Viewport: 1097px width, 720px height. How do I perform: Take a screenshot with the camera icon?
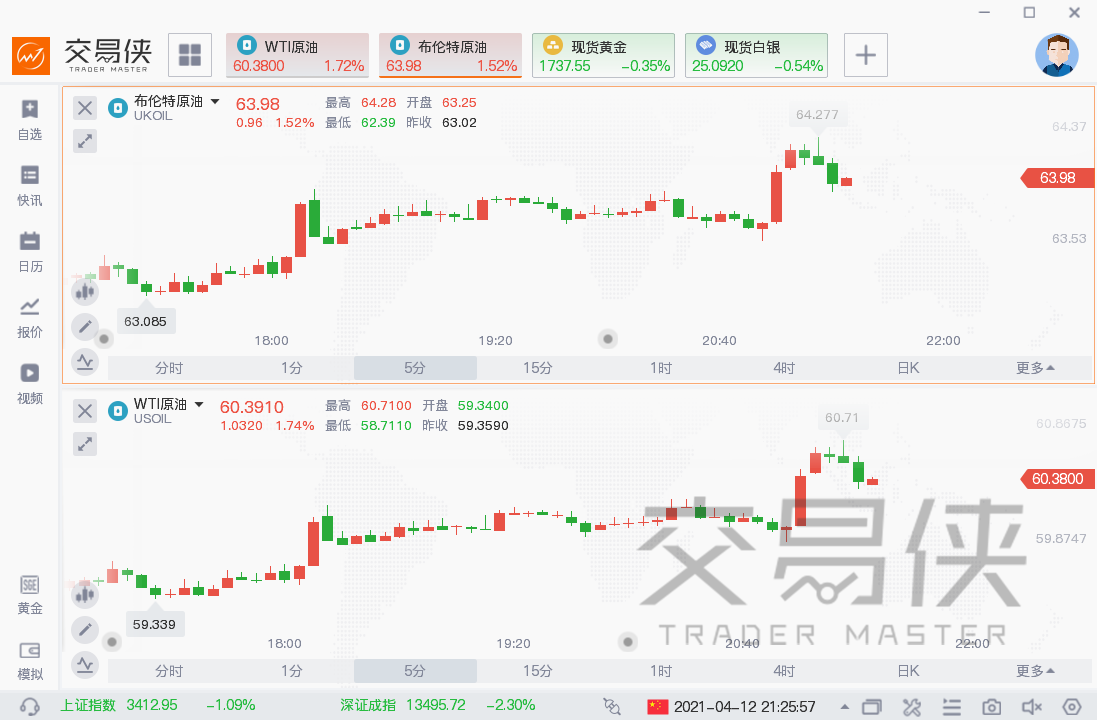pyautogui.click(x=991, y=707)
